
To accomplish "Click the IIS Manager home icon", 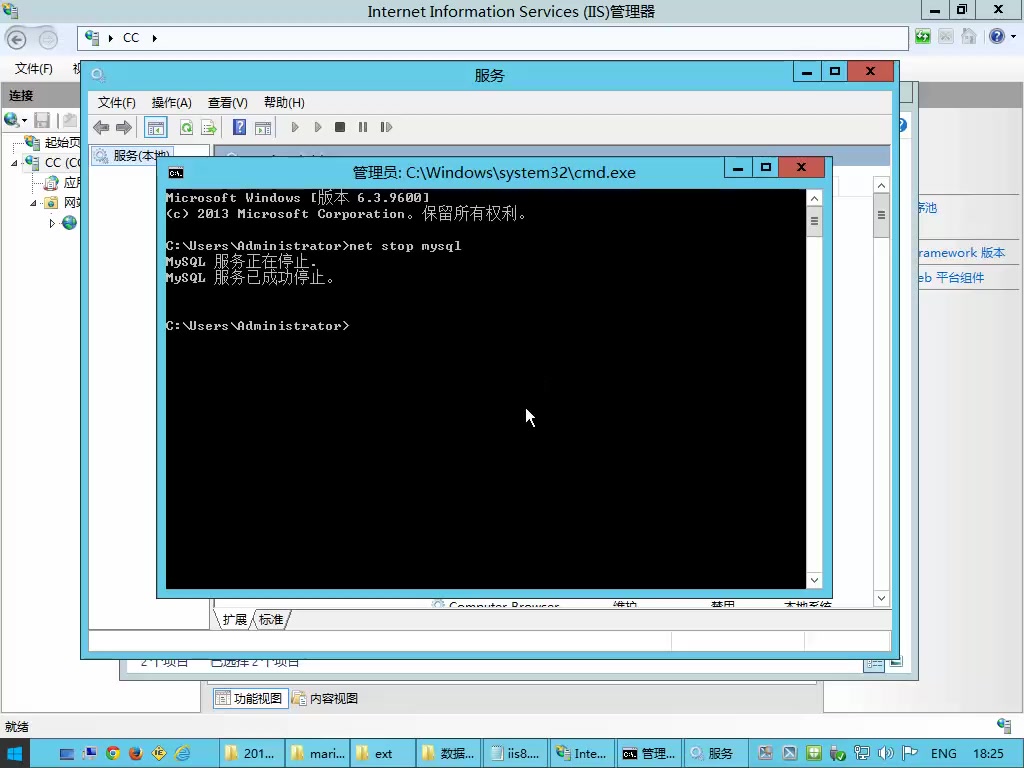I will click(968, 37).
